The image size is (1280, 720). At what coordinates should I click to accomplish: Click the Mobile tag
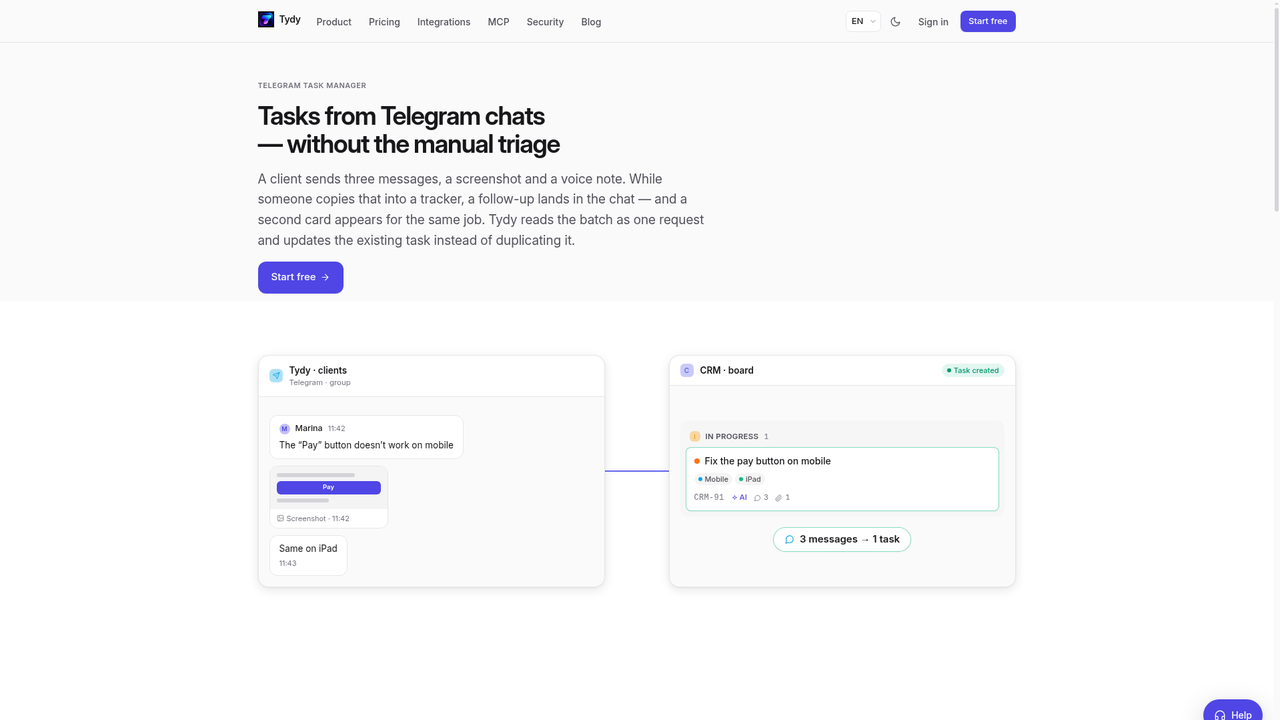(x=713, y=479)
